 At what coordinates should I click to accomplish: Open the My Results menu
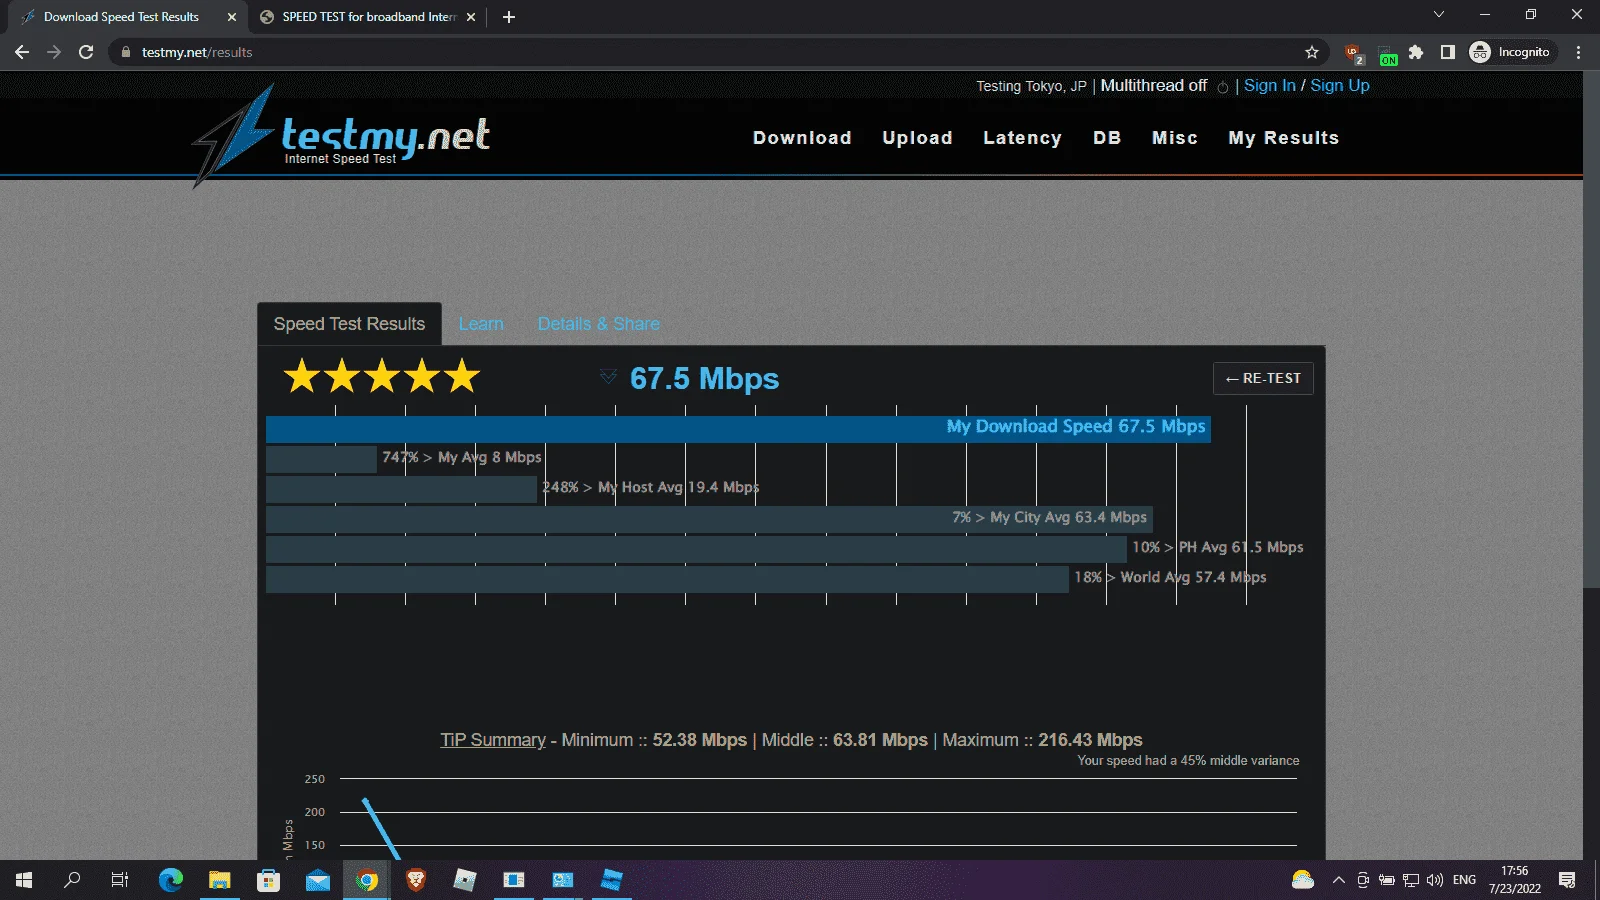click(1284, 138)
